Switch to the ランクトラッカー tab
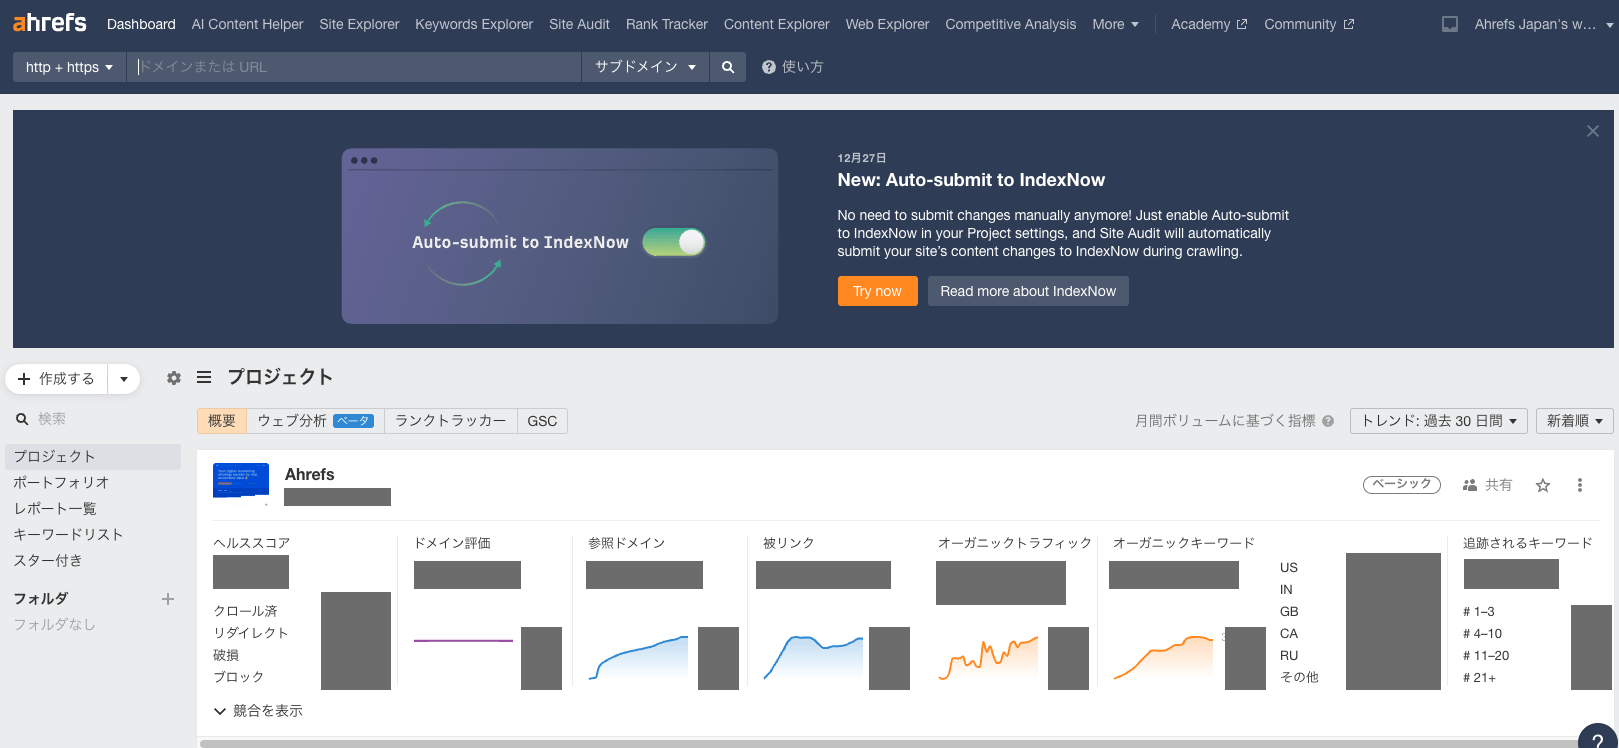Screen dimensions: 1619x748 (x=450, y=421)
